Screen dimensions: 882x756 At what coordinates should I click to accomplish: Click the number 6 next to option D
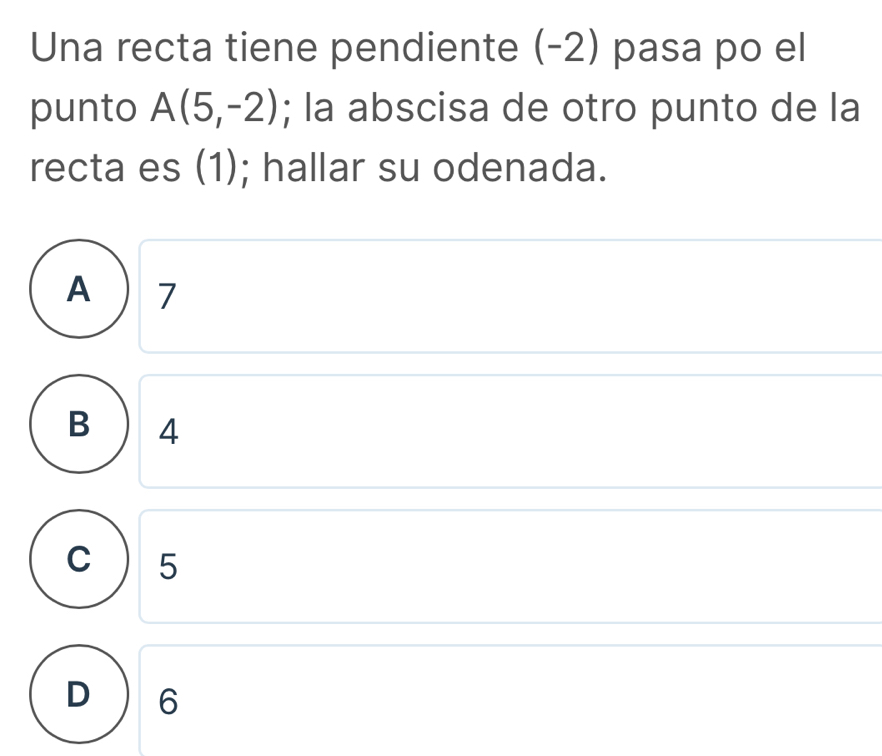(169, 702)
